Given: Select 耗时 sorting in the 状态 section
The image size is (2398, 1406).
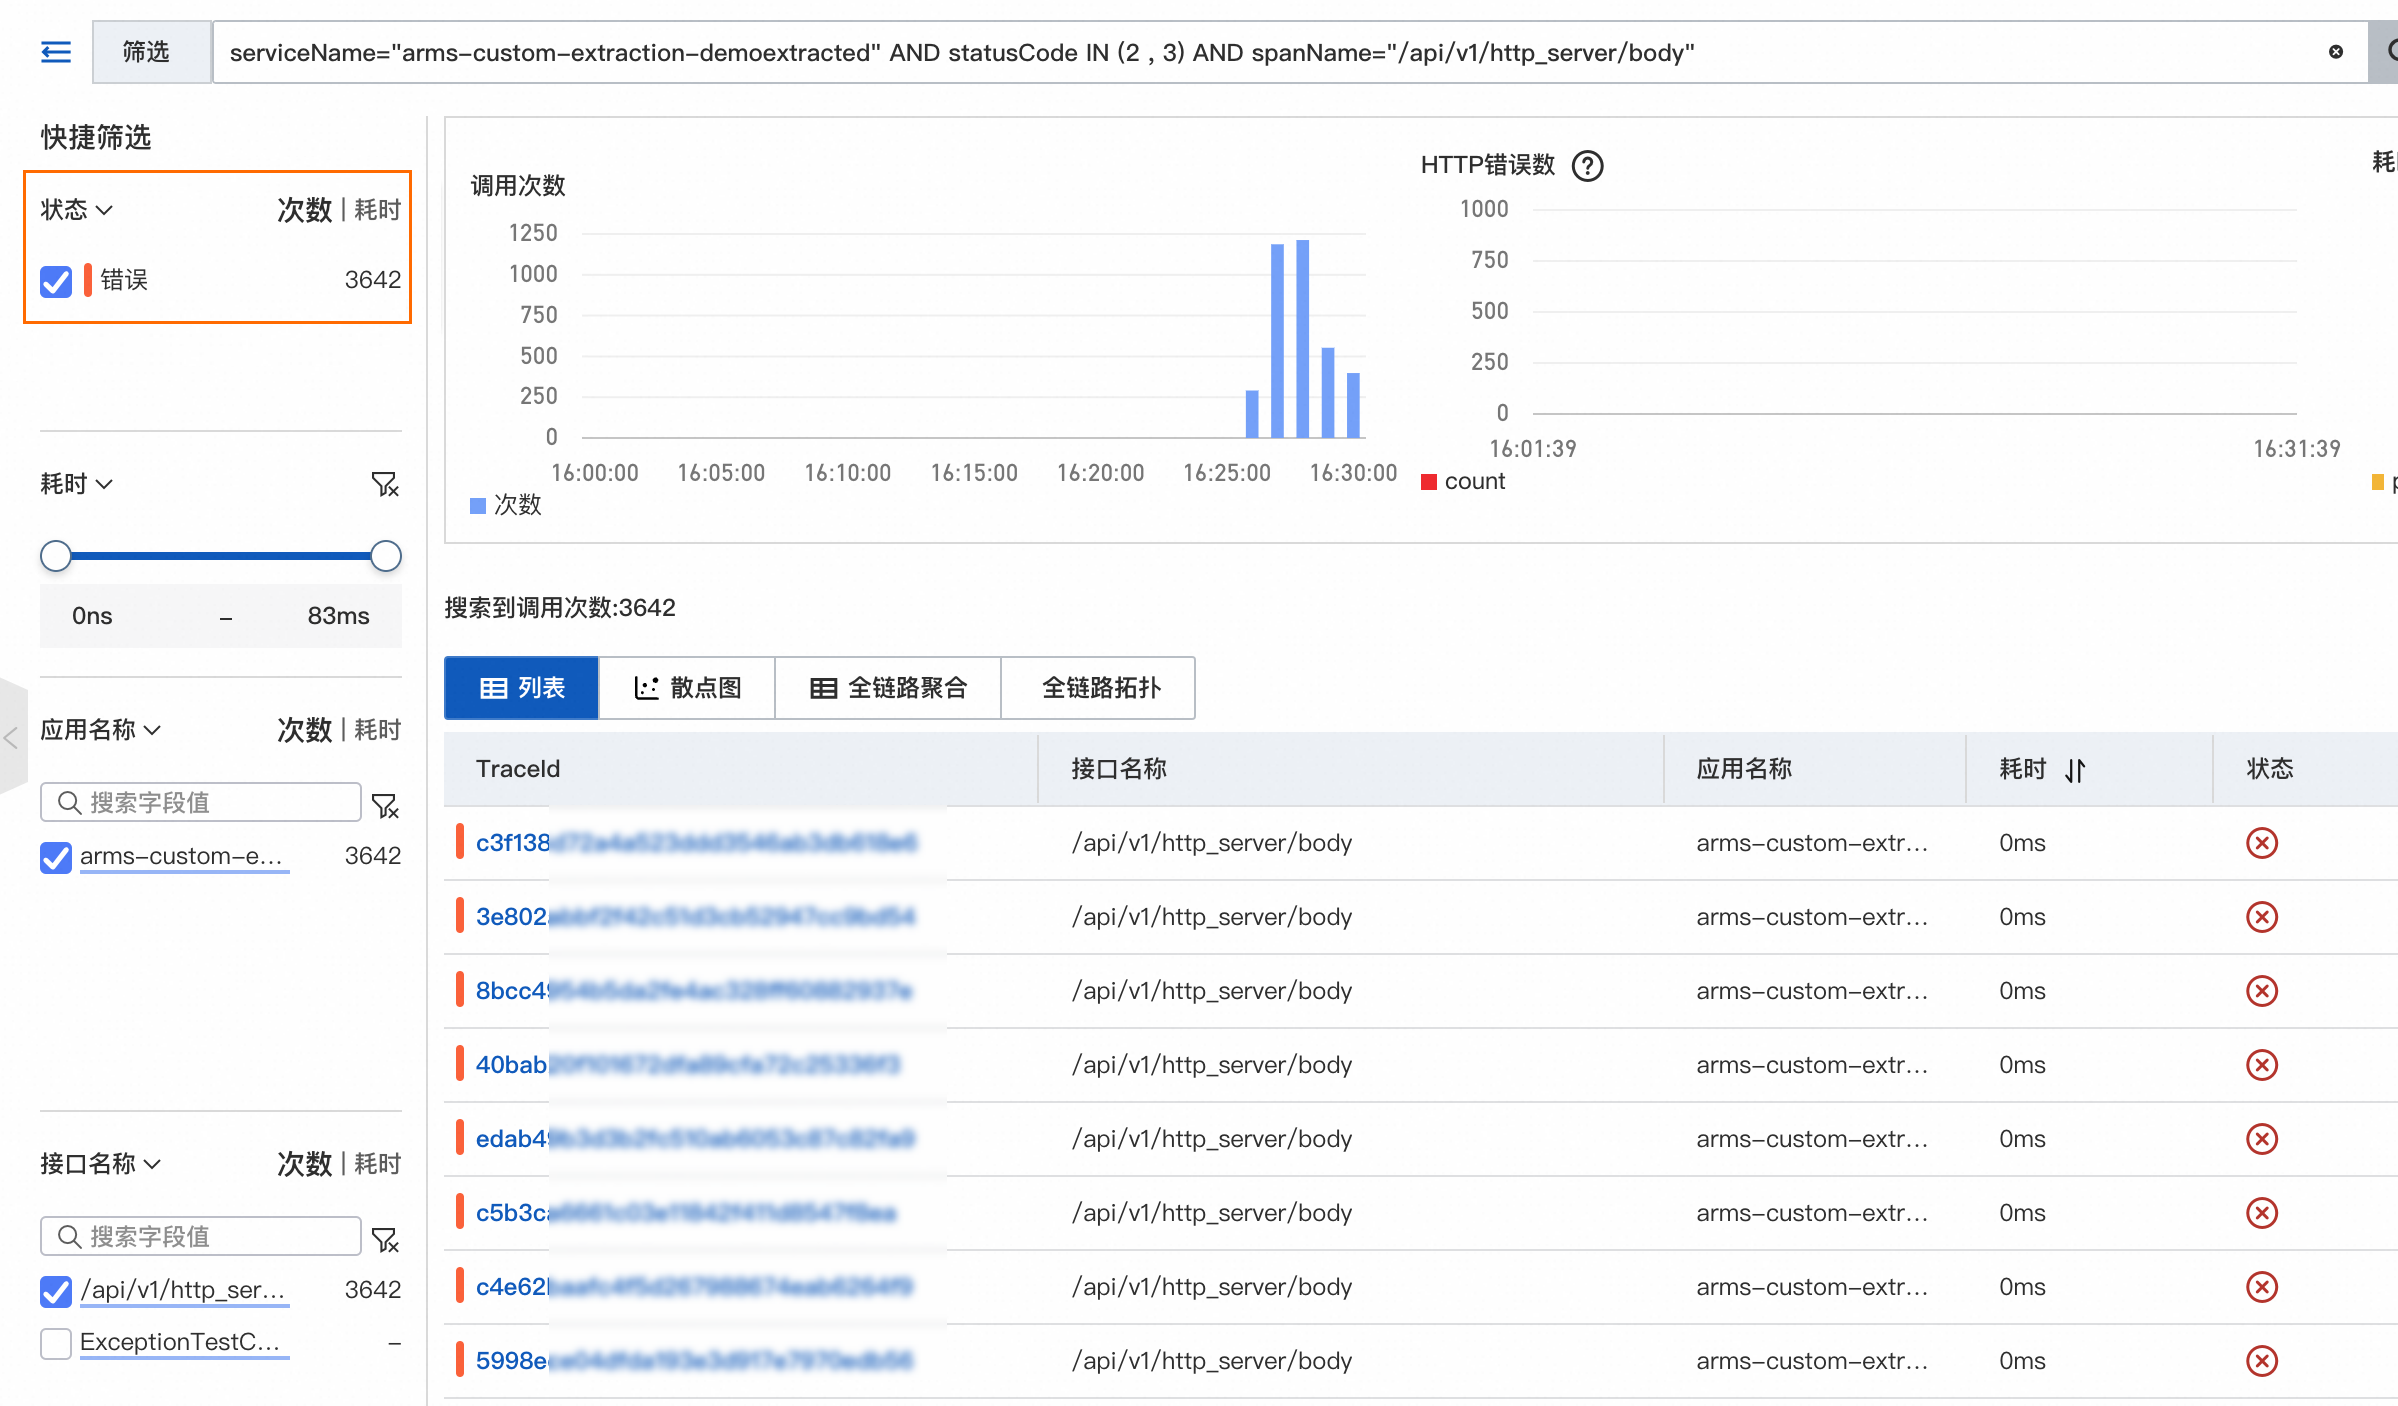Looking at the screenshot, I should tap(378, 210).
